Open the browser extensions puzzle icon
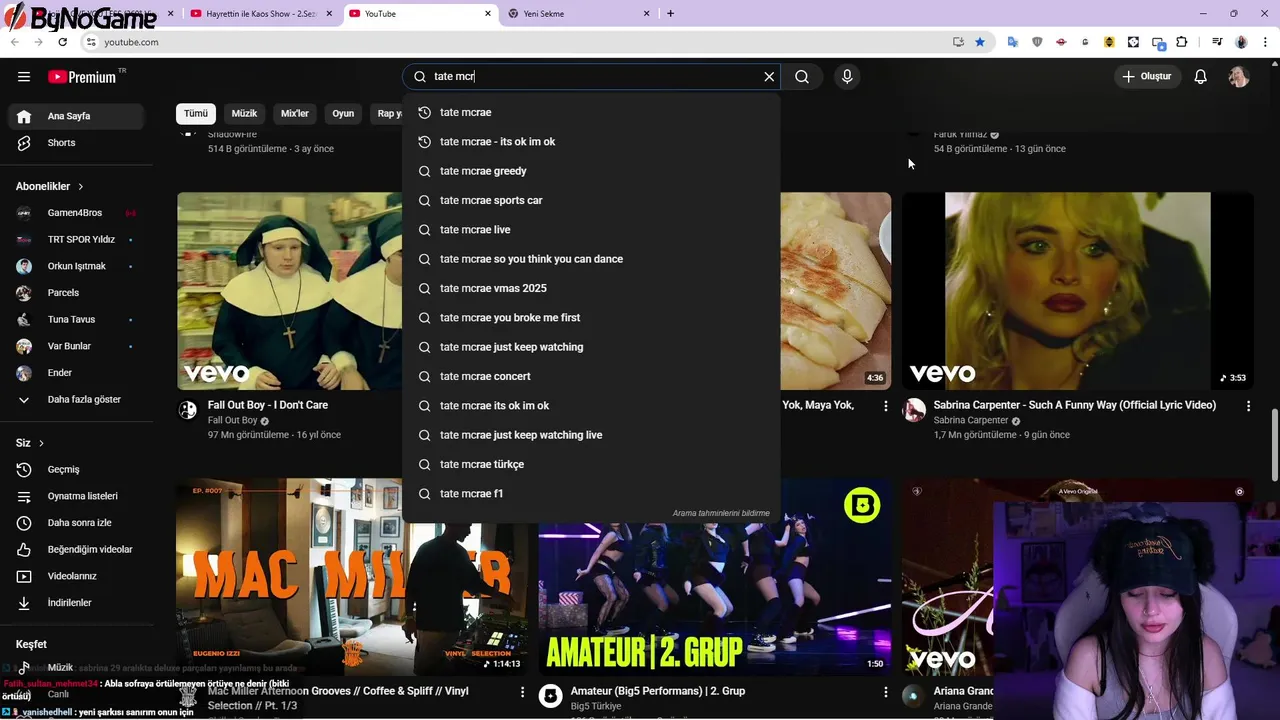The width and height of the screenshot is (1280, 720). coord(1182,42)
